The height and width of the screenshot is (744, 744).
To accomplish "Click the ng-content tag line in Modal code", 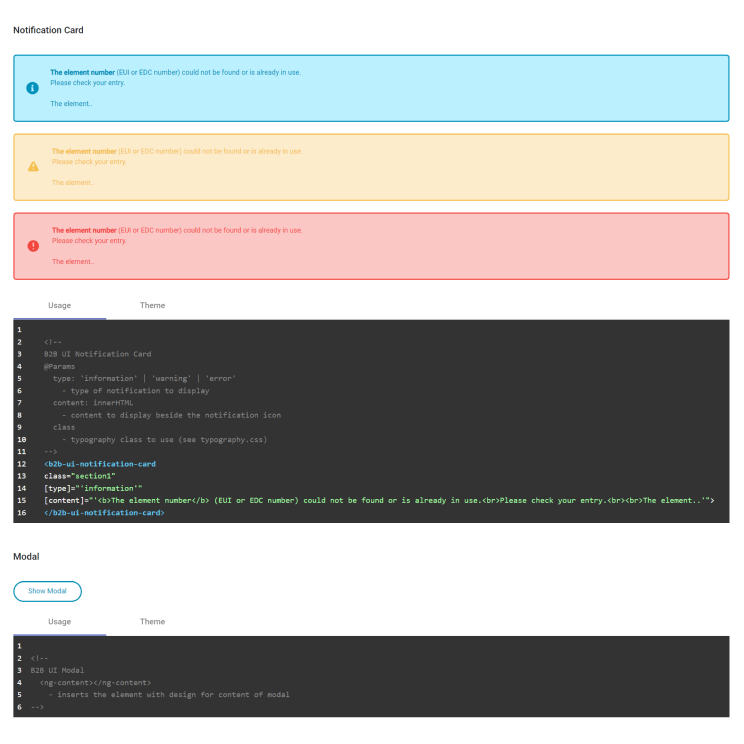I will (x=95, y=682).
